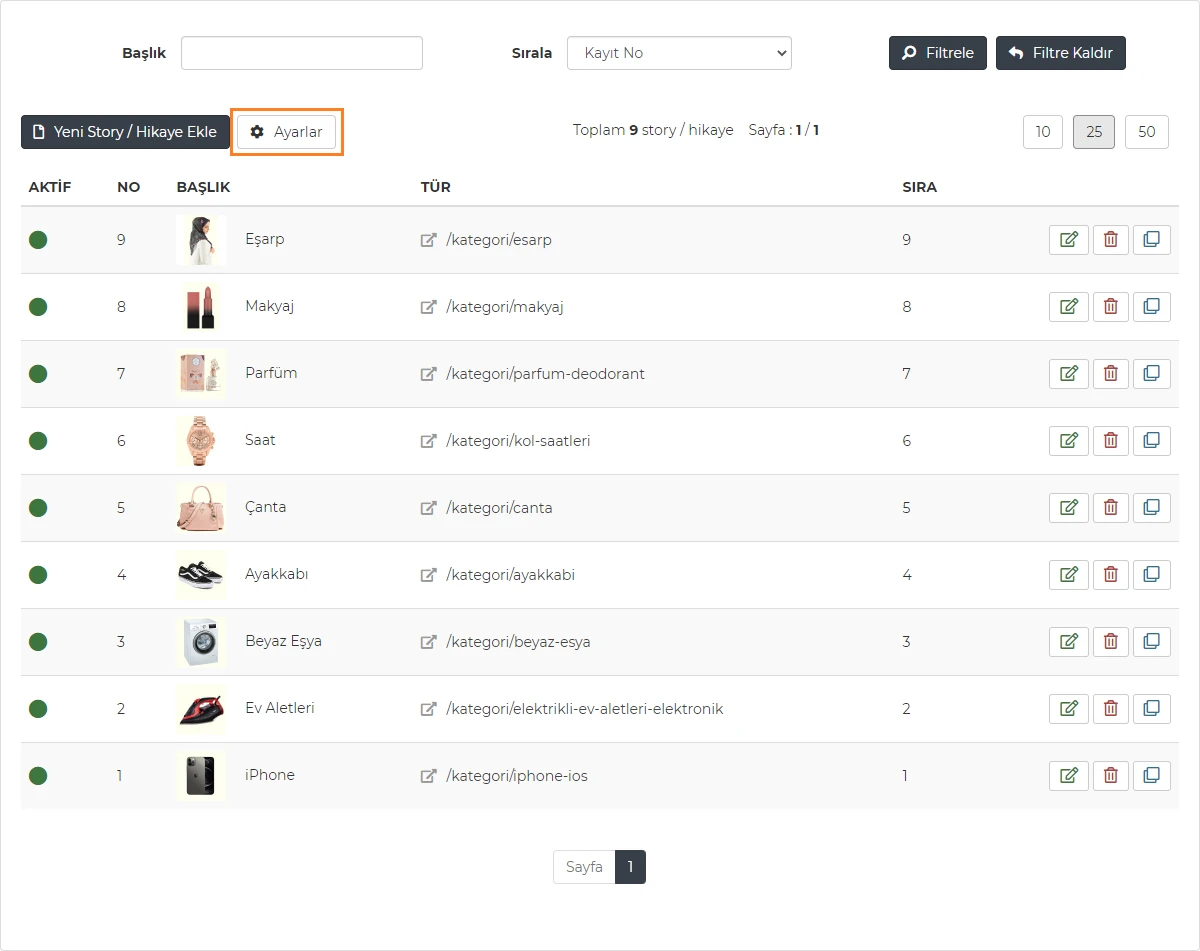Switch active status of iPhone story
The height and width of the screenshot is (951, 1200).
[x=38, y=776]
